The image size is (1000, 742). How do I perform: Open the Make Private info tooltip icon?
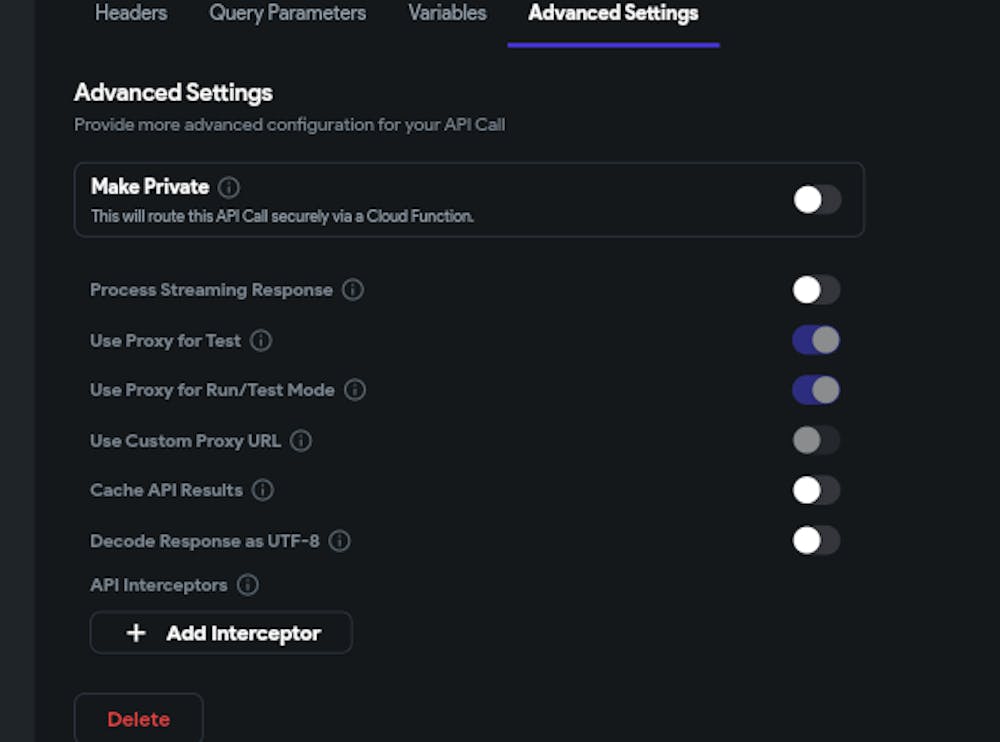pos(227,187)
